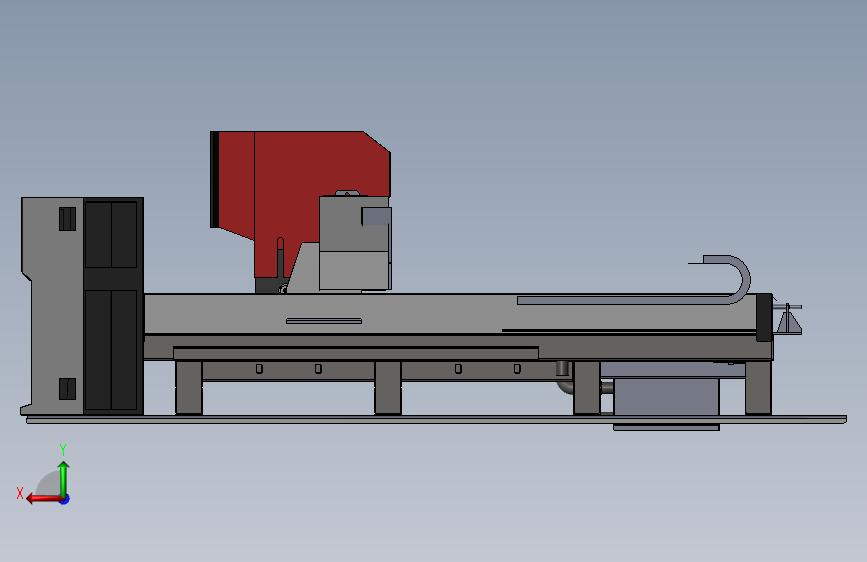867x562 pixels.
Task: Select the lower vent slot on the left cabinet
Action: click(67, 389)
